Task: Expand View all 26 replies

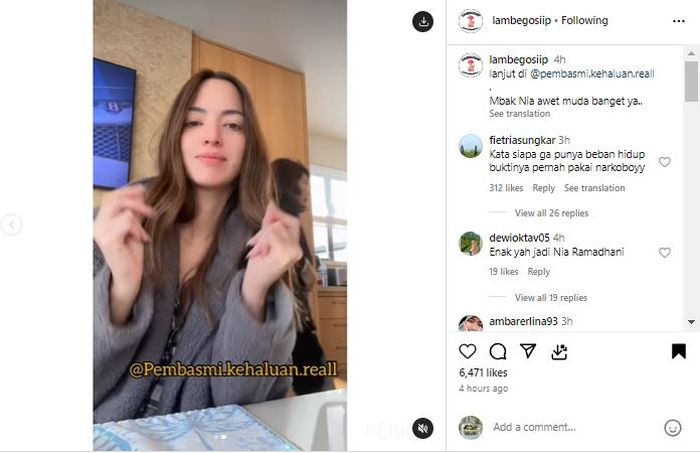Action: (x=551, y=213)
